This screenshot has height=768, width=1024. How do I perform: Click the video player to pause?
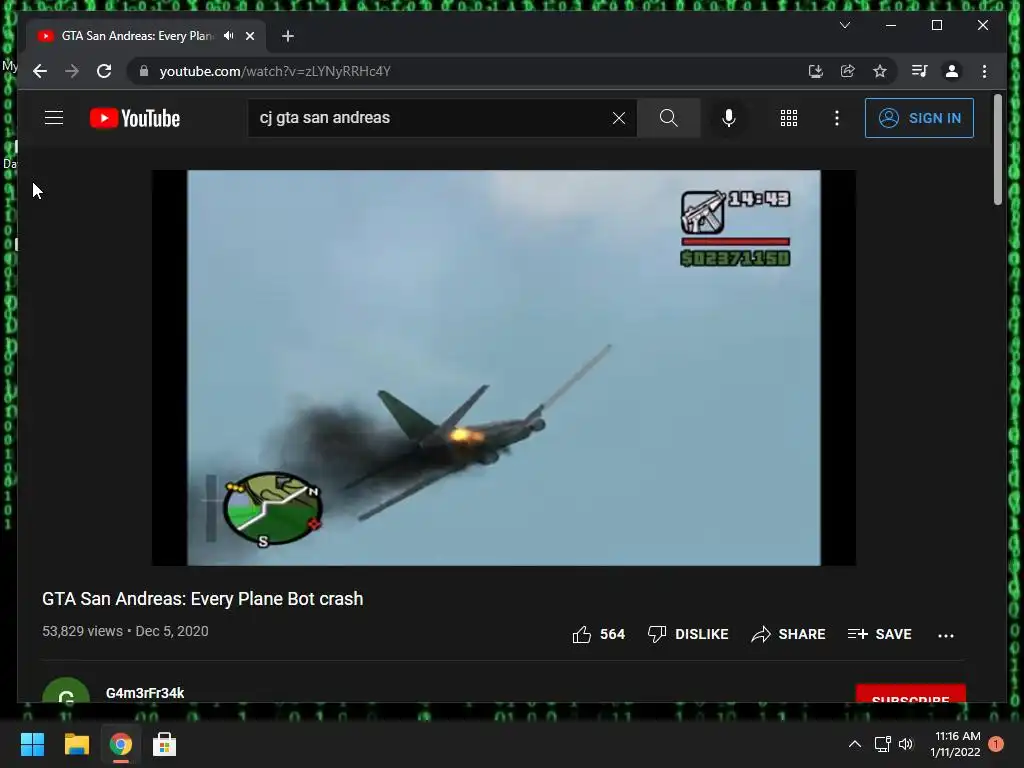(x=504, y=368)
